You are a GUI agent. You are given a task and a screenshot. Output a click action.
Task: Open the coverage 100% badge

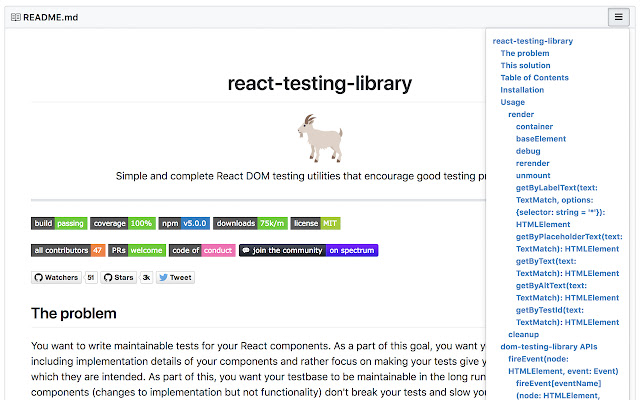(x=124, y=223)
